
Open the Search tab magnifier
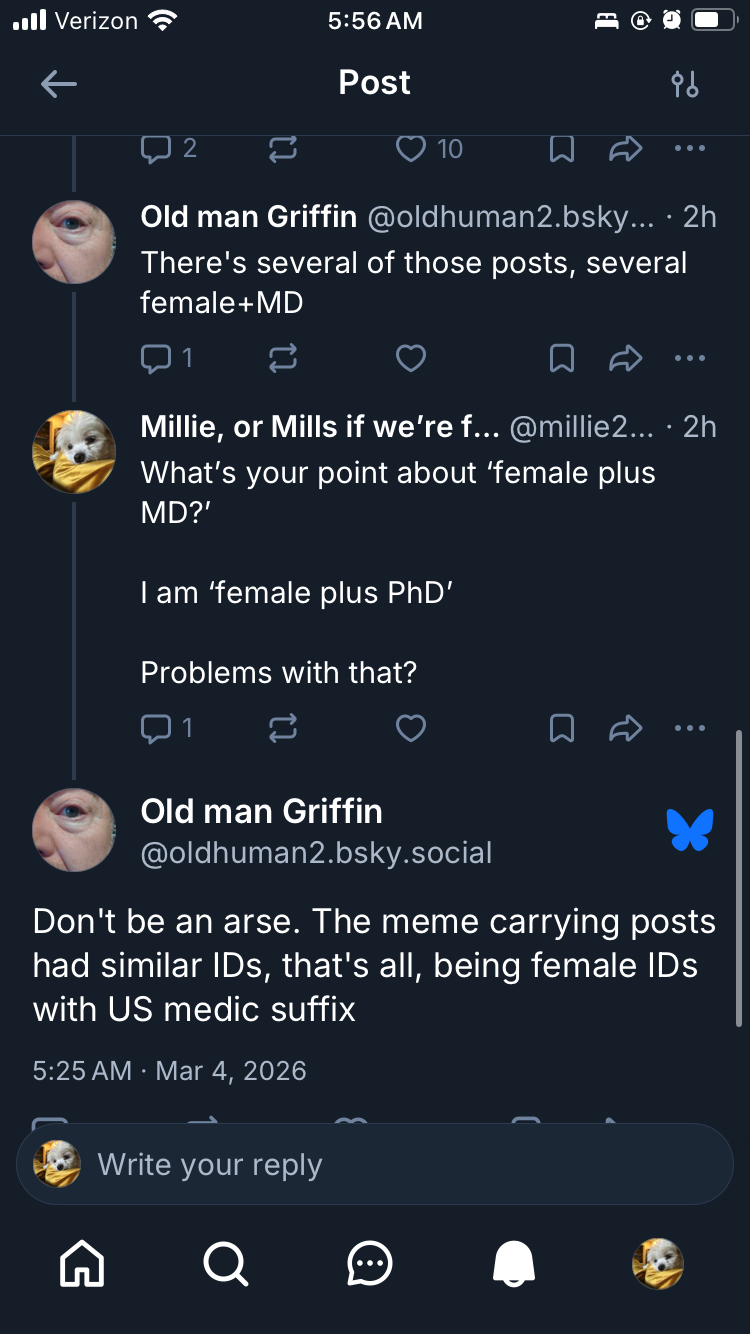click(x=226, y=1264)
